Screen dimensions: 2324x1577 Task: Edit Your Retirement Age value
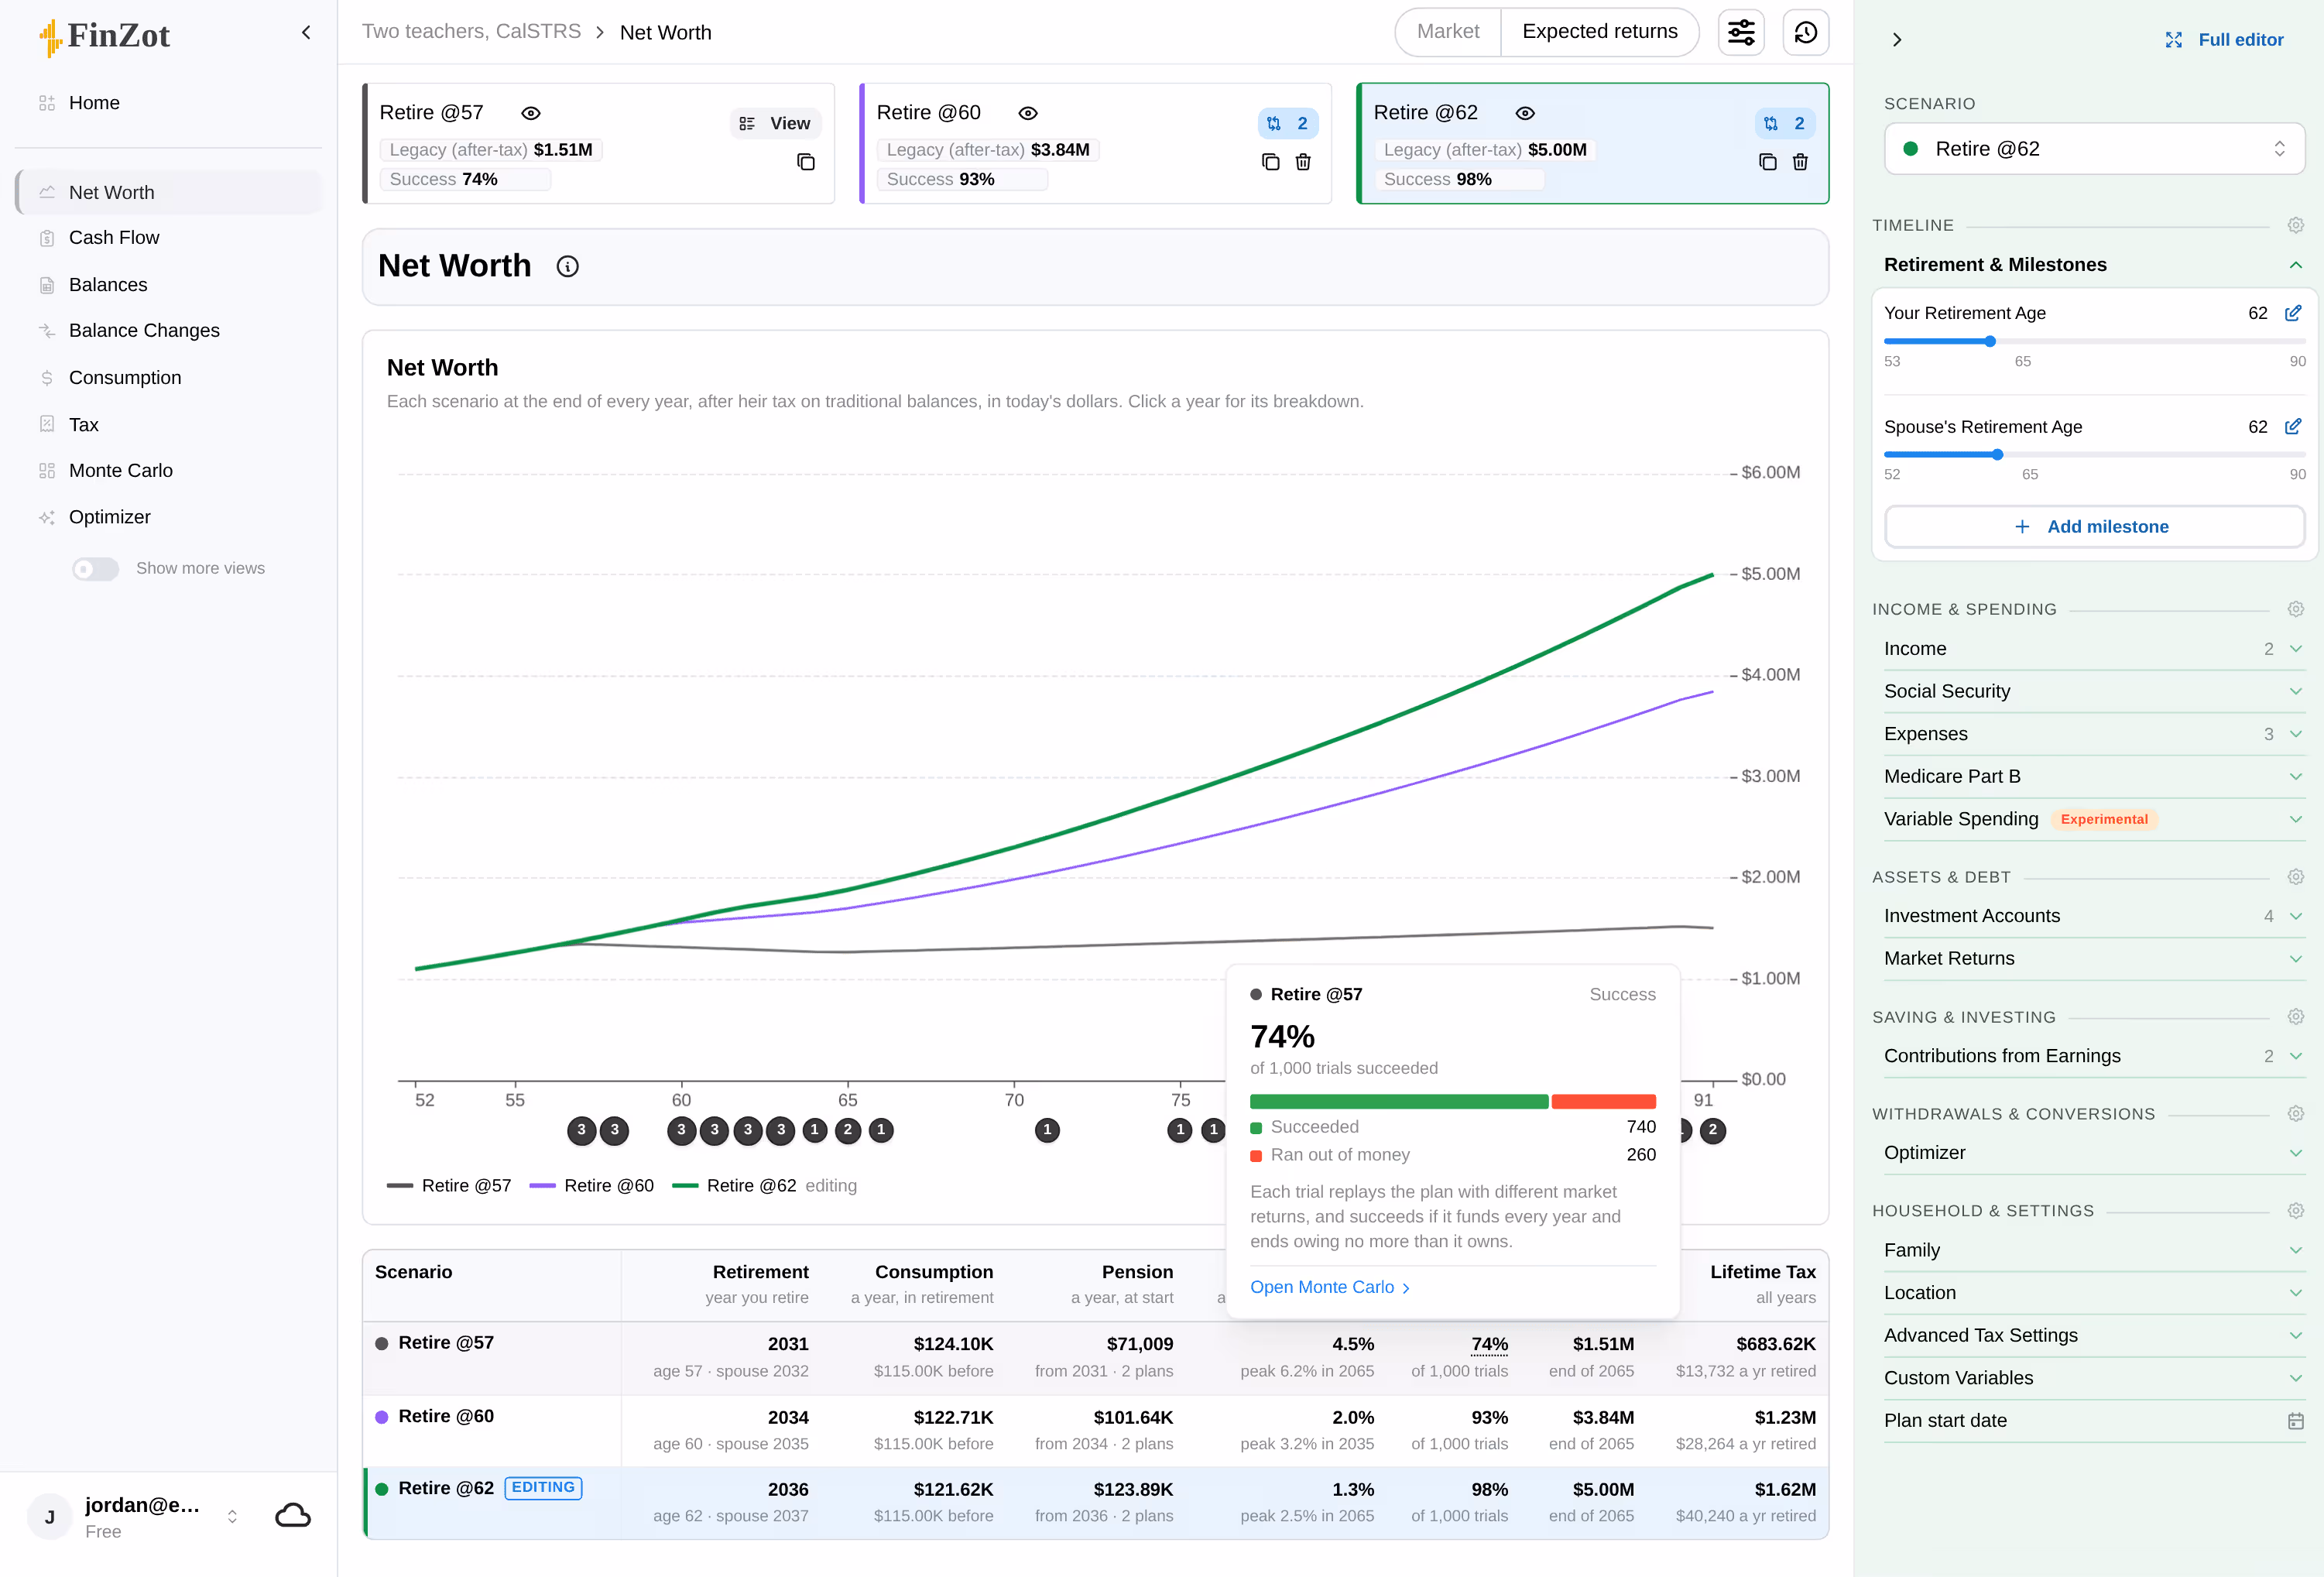tap(2293, 313)
